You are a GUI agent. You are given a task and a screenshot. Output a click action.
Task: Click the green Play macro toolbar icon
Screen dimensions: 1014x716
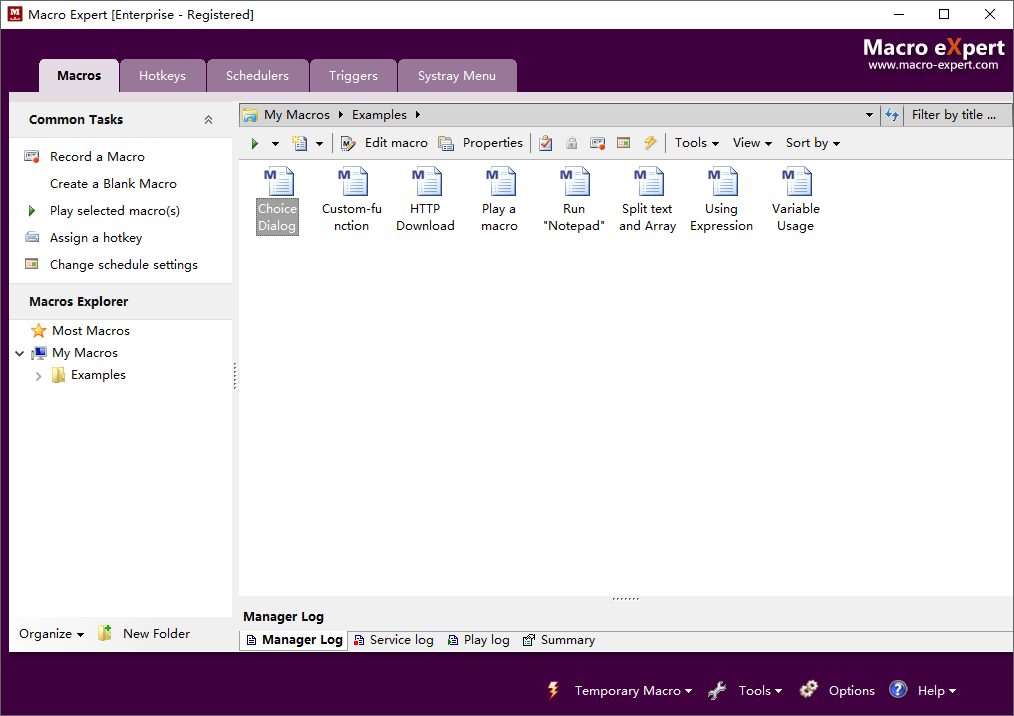coord(255,143)
